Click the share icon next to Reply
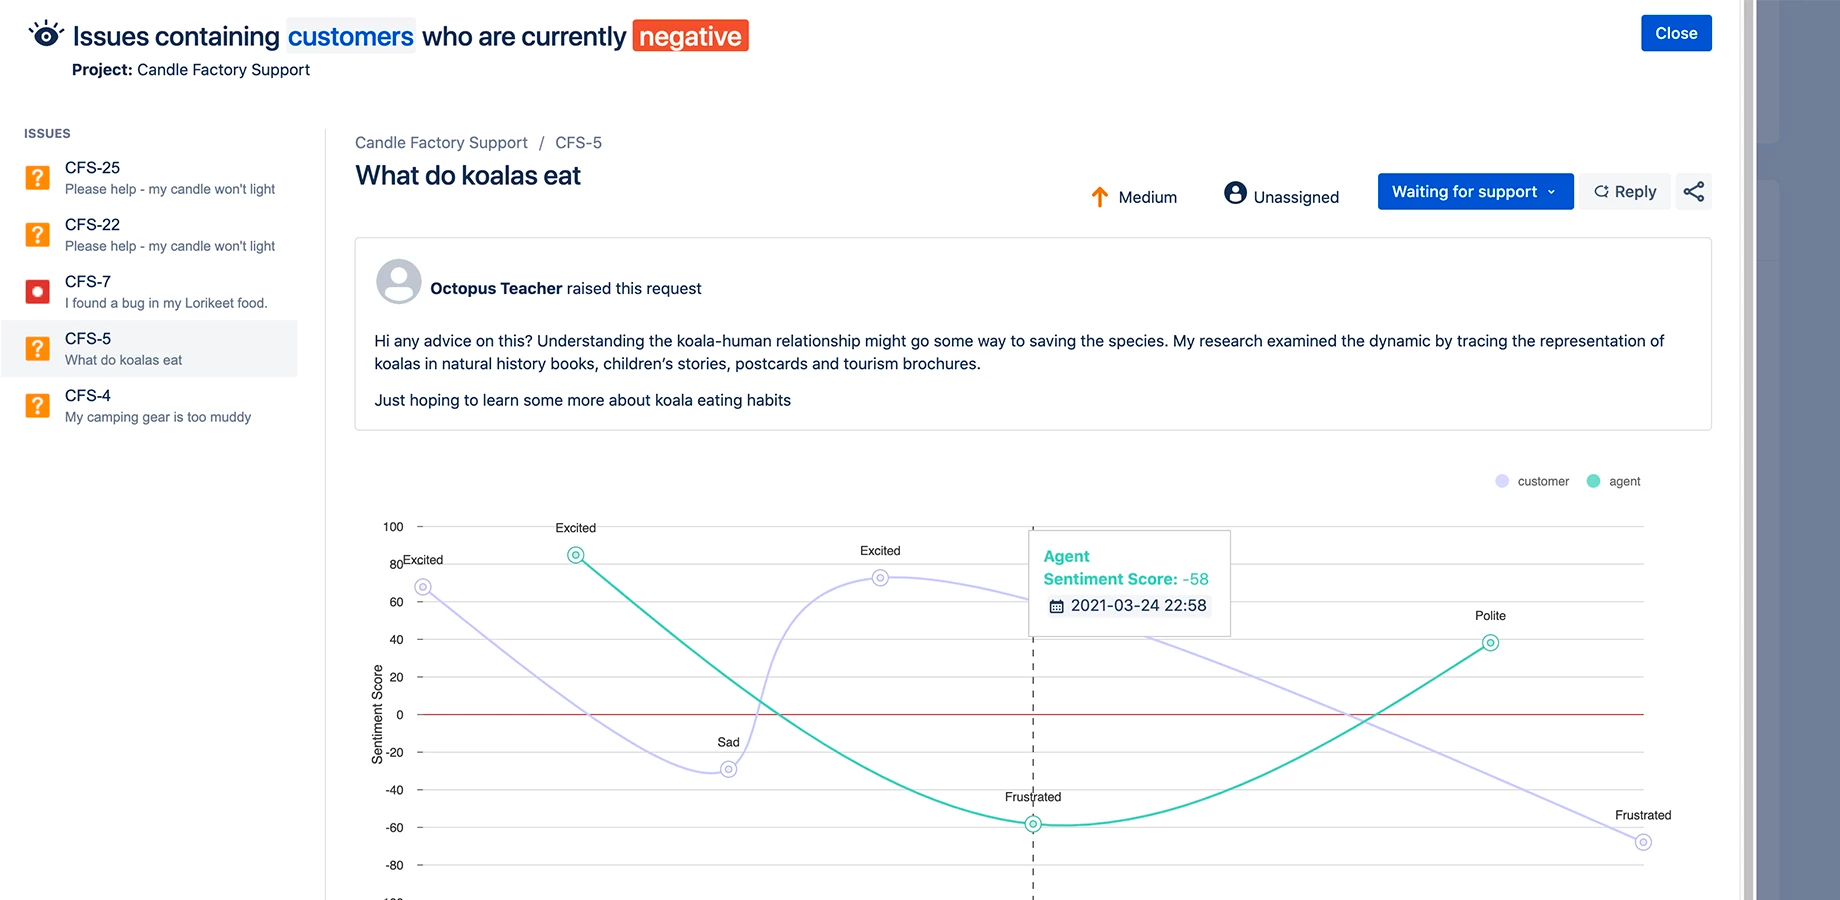1840x900 pixels. tap(1693, 192)
